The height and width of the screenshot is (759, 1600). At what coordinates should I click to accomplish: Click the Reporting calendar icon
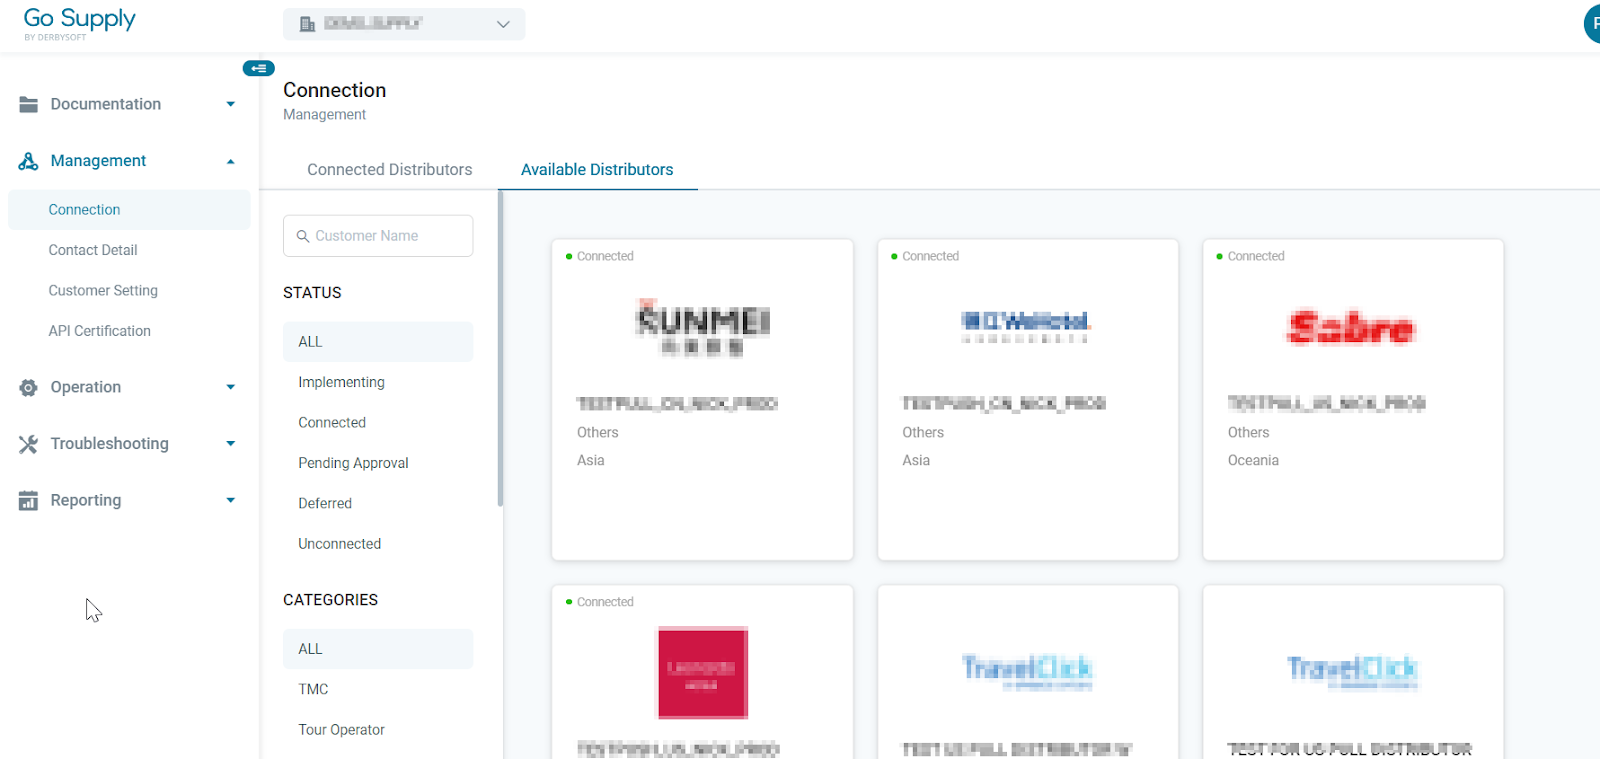28,501
